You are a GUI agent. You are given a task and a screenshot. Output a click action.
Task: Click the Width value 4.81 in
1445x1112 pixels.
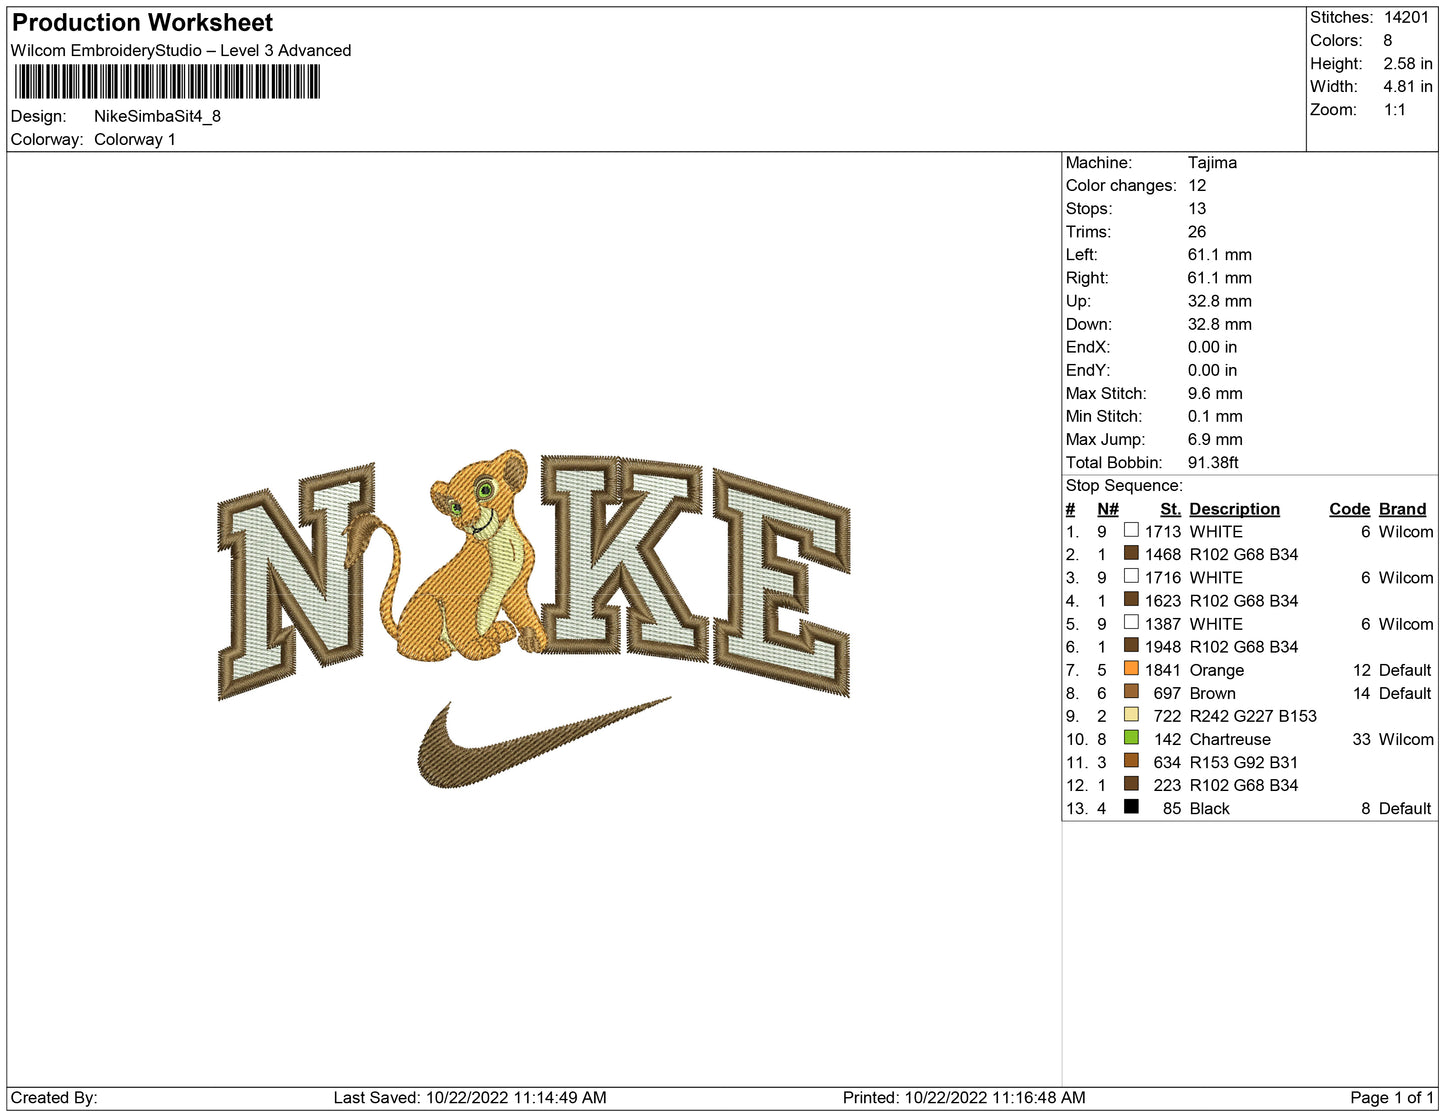click(1408, 86)
